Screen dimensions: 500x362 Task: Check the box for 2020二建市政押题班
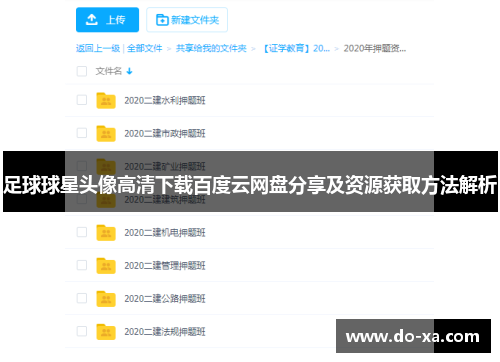[x=82, y=133]
